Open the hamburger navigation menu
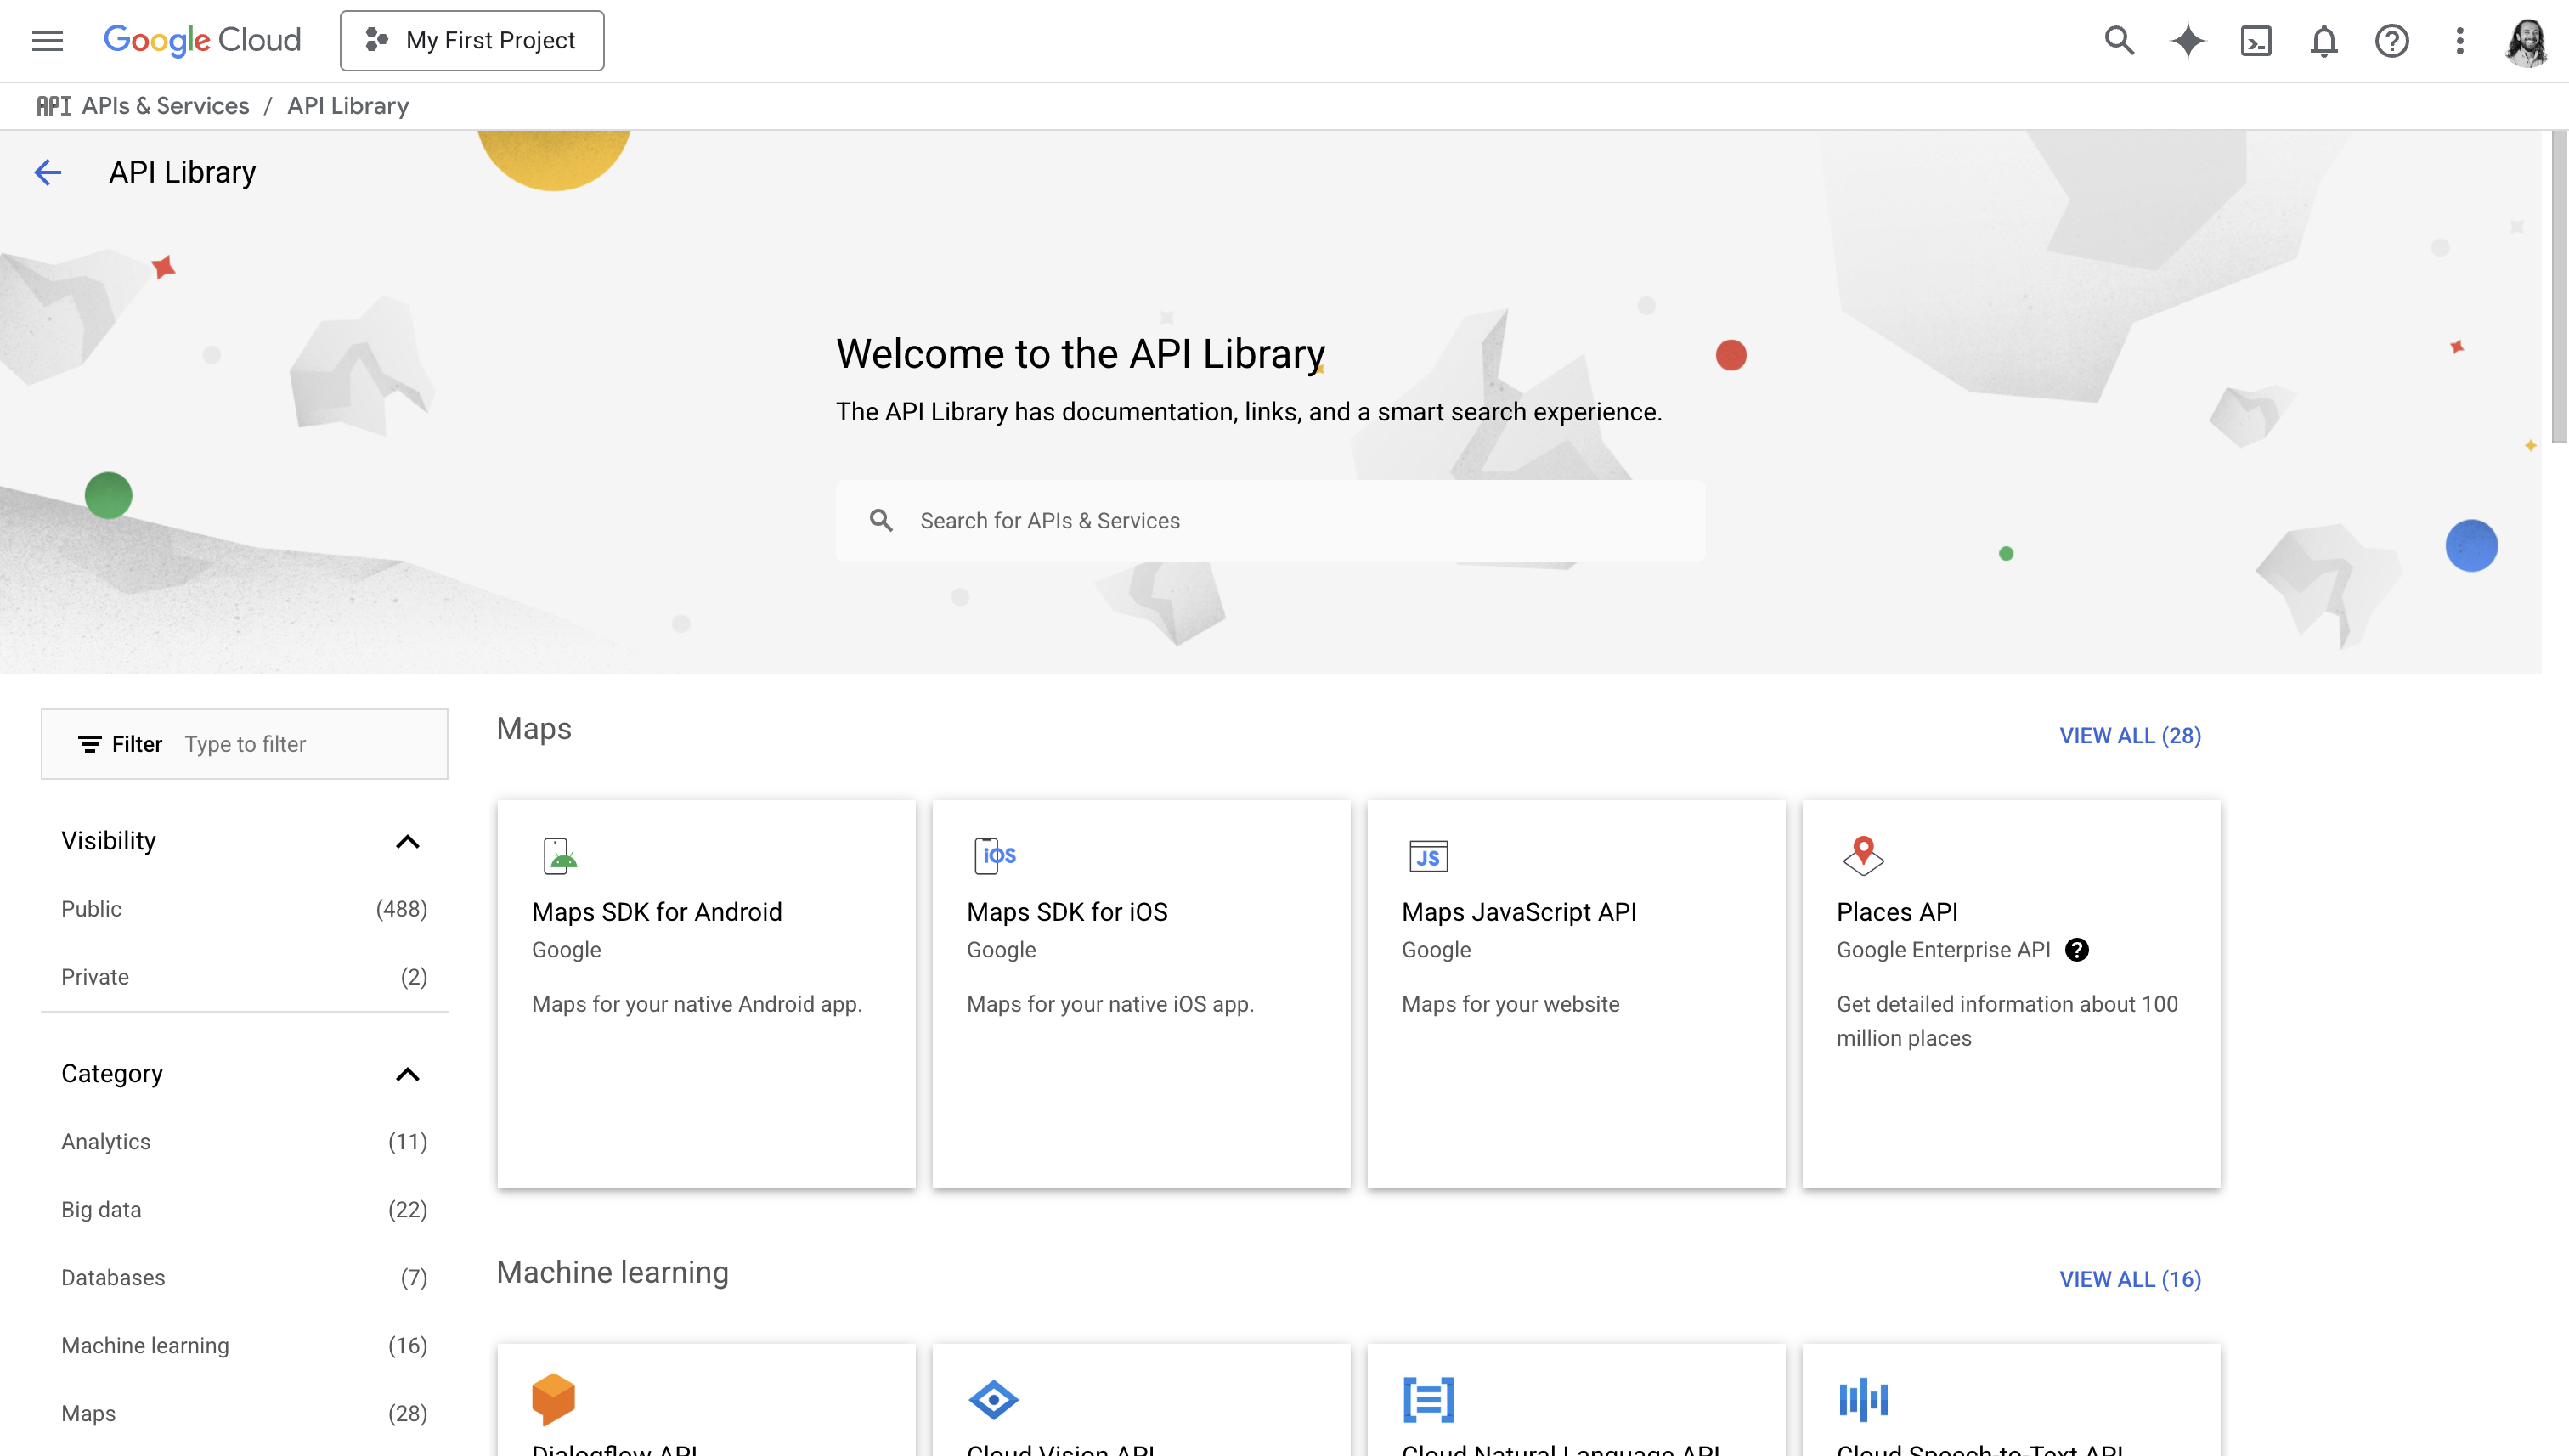 click(47, 40)
